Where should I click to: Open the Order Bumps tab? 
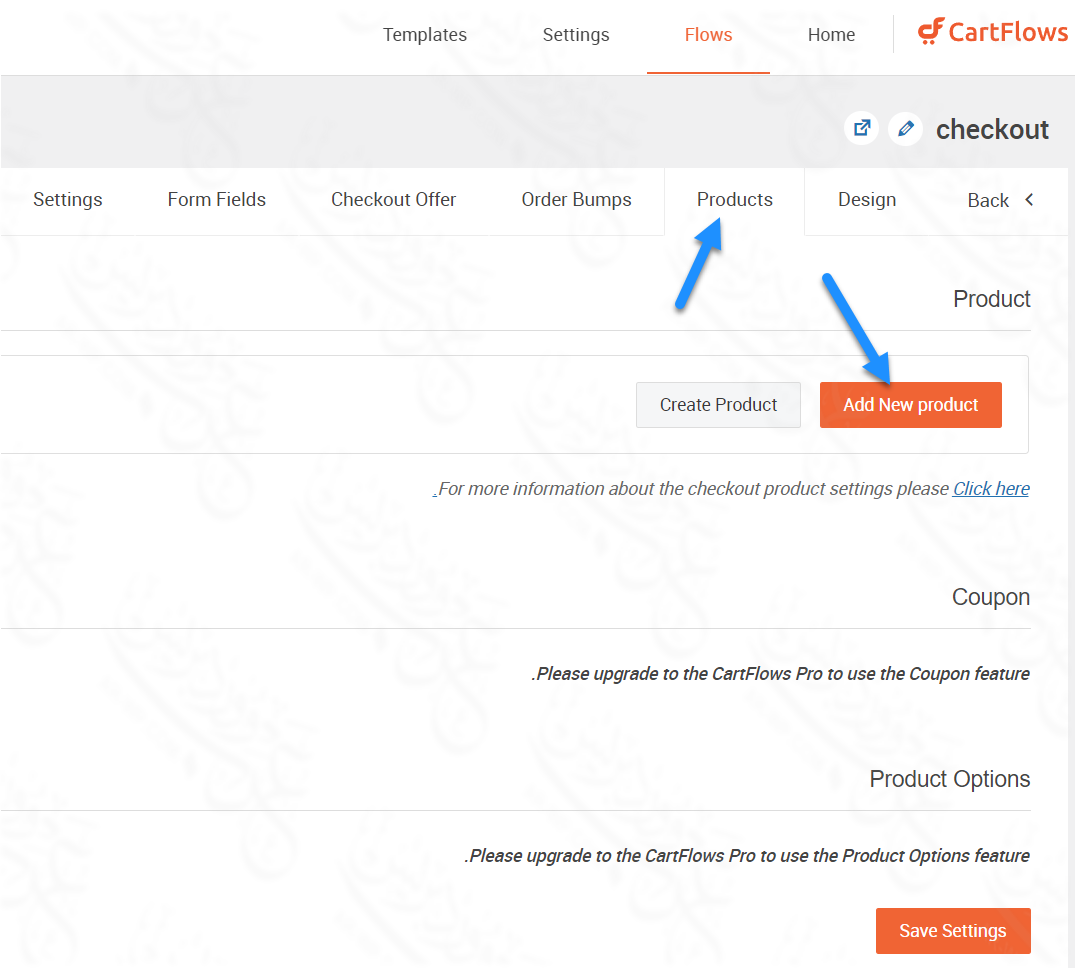pos(576,200)
